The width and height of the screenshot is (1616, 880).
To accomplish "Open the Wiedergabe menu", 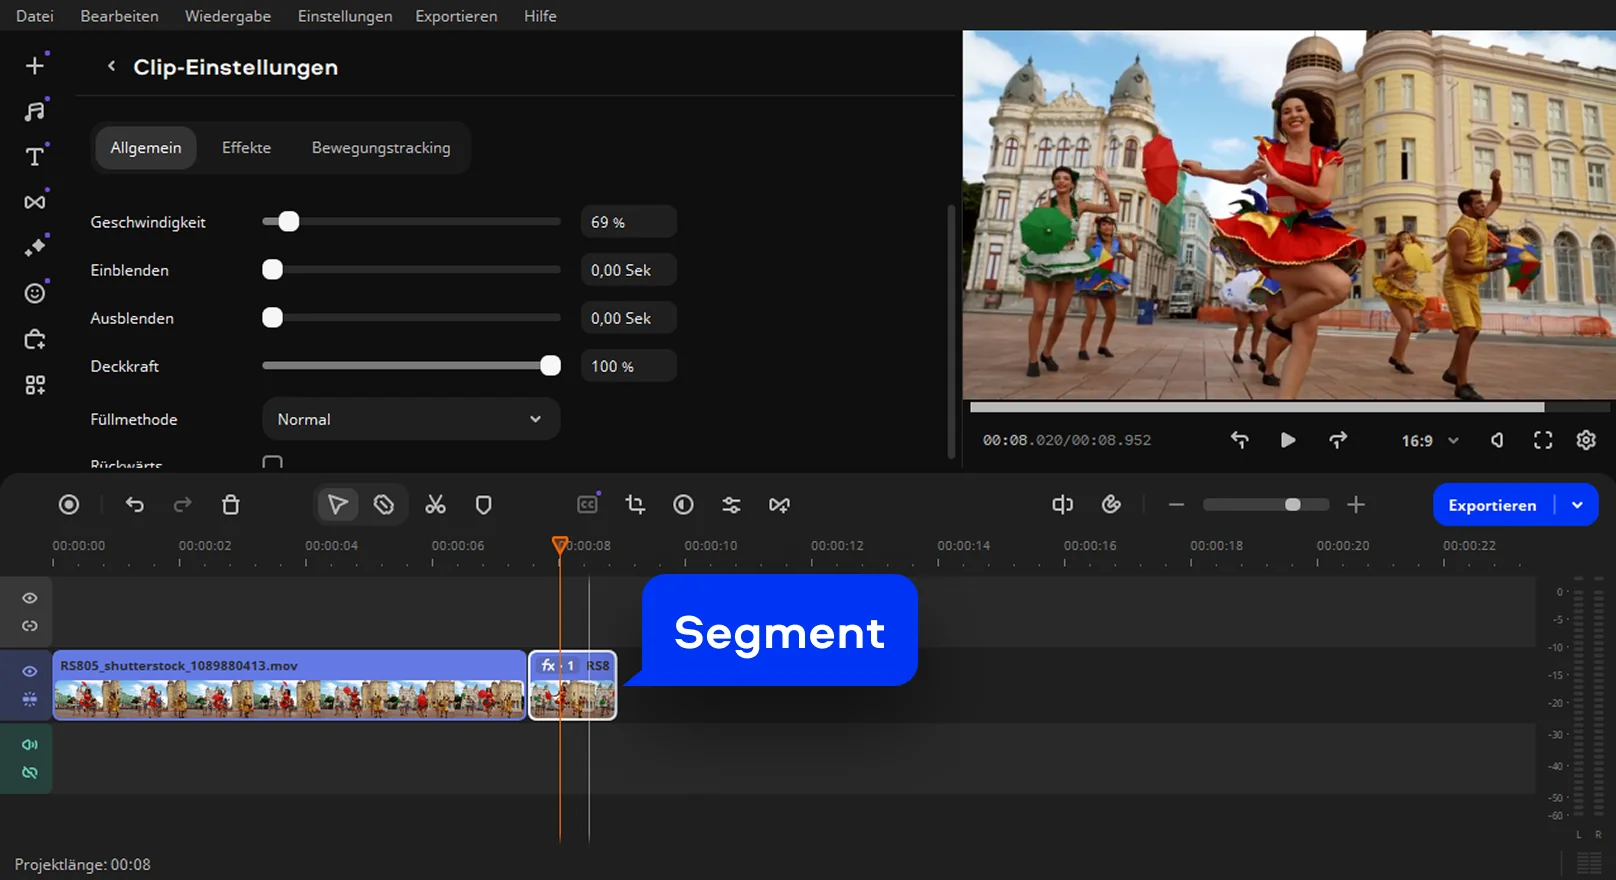I will click(228, 16).
